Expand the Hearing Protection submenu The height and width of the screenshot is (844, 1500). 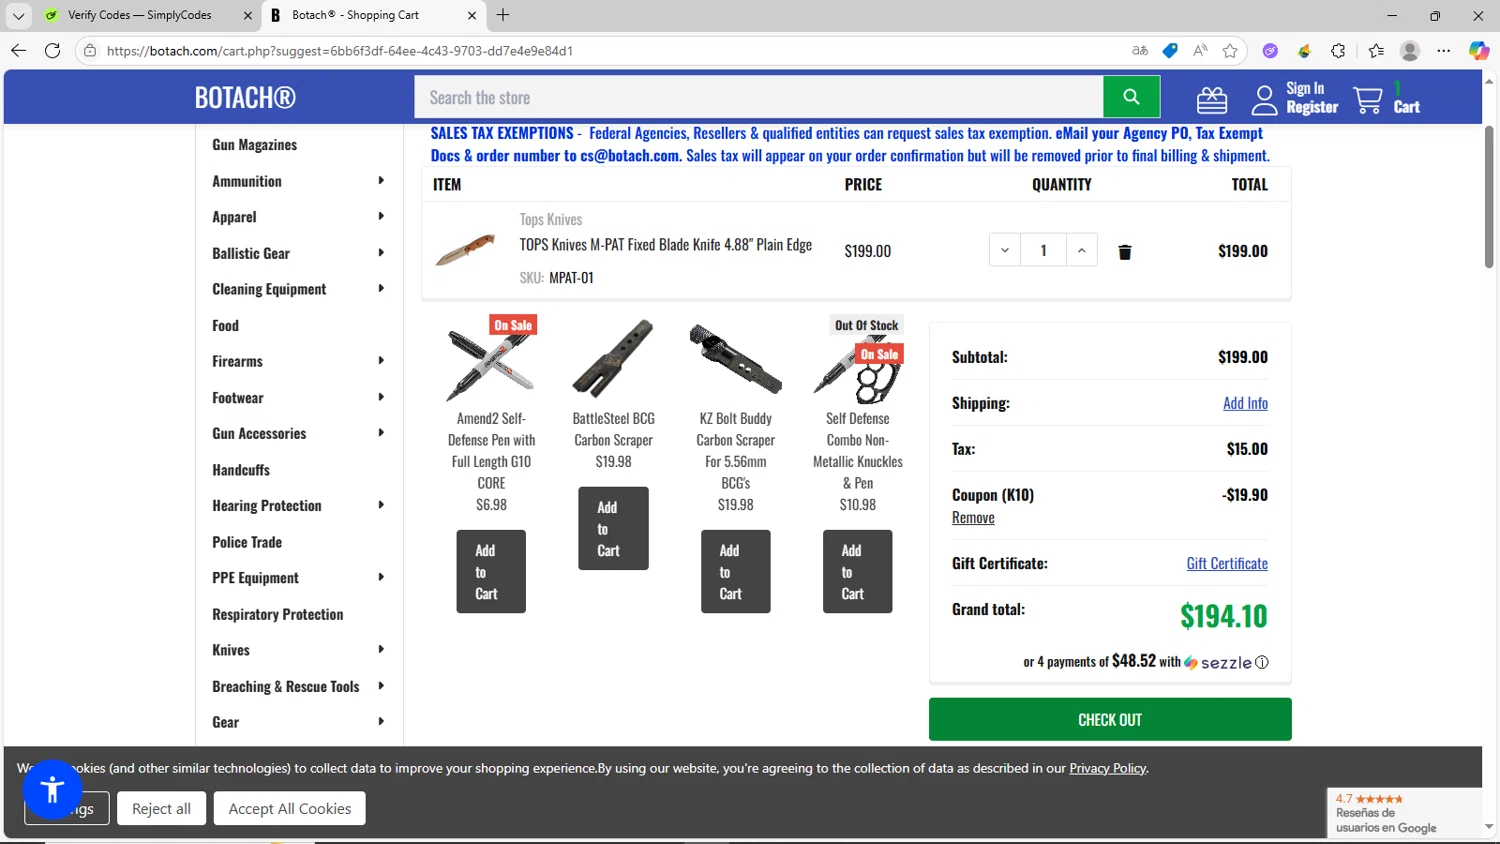coord(381,505)
